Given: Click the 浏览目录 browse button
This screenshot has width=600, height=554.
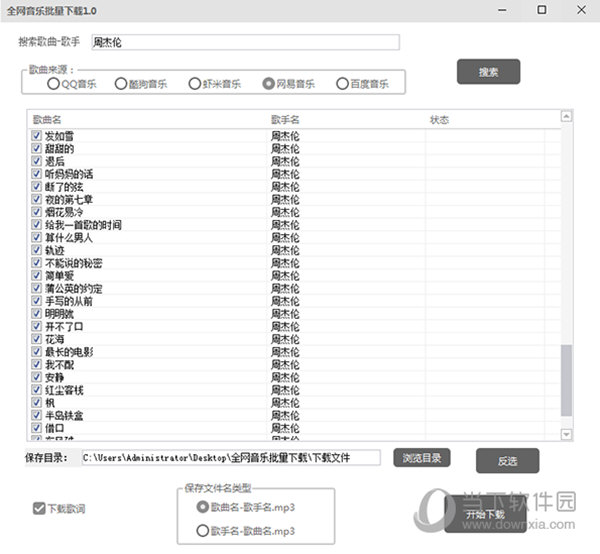Looking at the screenshot, I should point(422,458).
